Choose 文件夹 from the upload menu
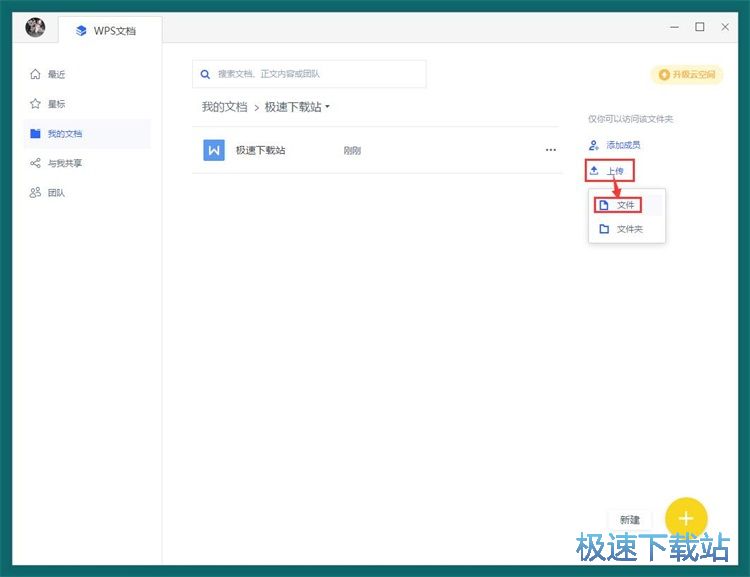Screen dimensions: 750x577 coord(627,229)
